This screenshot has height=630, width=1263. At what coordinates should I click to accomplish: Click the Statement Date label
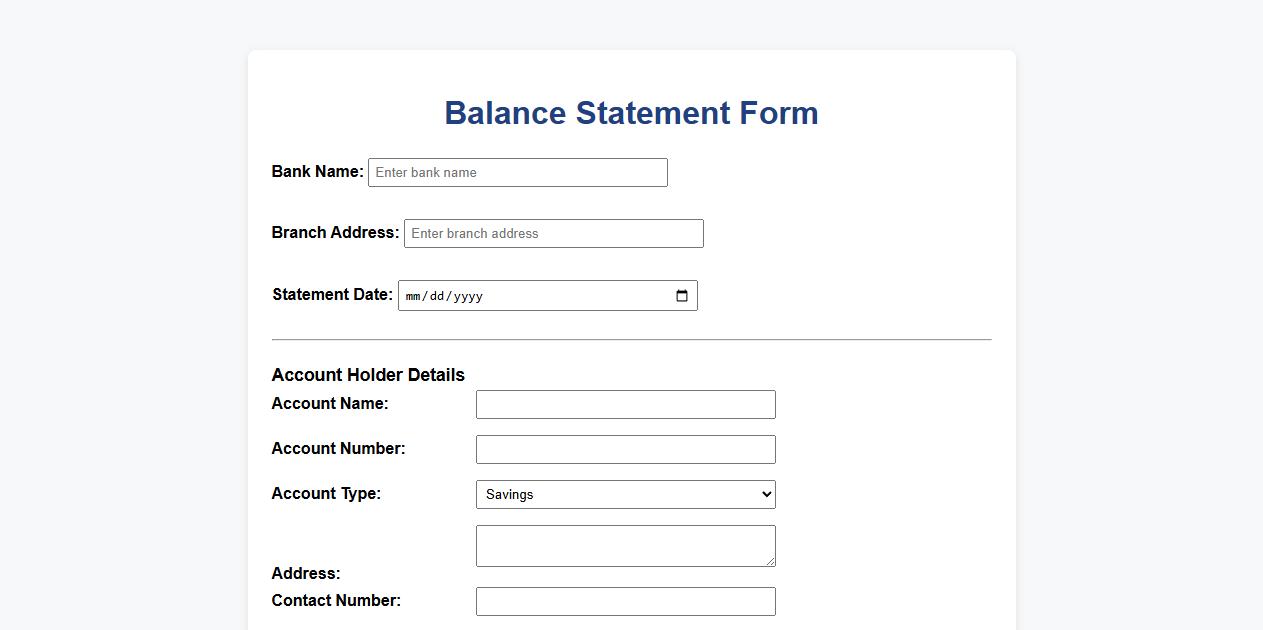[331, 294]
